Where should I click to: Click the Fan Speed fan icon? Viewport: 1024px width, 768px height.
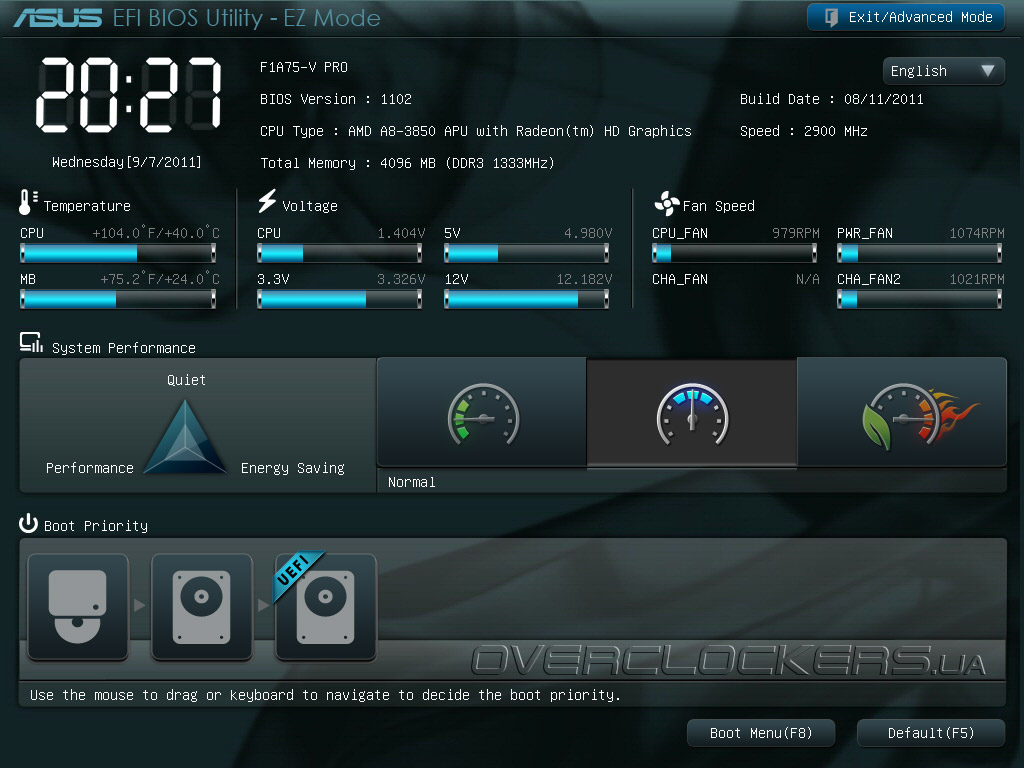tap(667, 204)
